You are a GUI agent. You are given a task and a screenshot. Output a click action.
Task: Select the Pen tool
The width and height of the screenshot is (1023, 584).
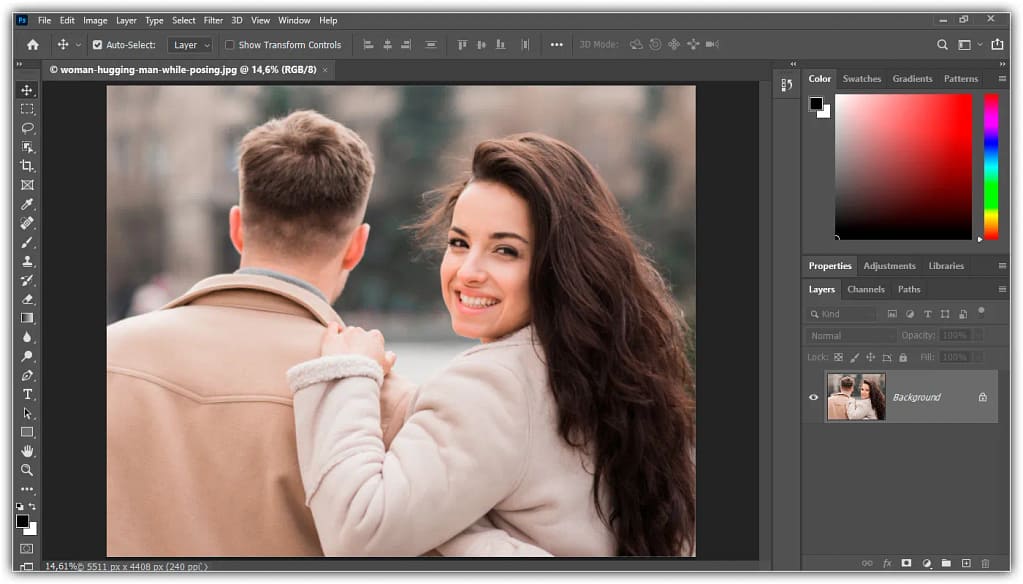(27, 375)
